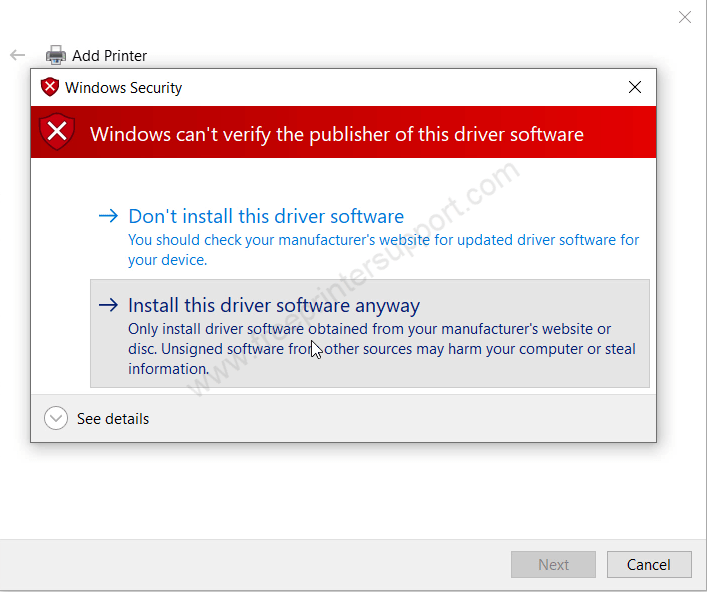
Task: Click the arrow beside Install anyway option
Action: click(x=108, y=305)
